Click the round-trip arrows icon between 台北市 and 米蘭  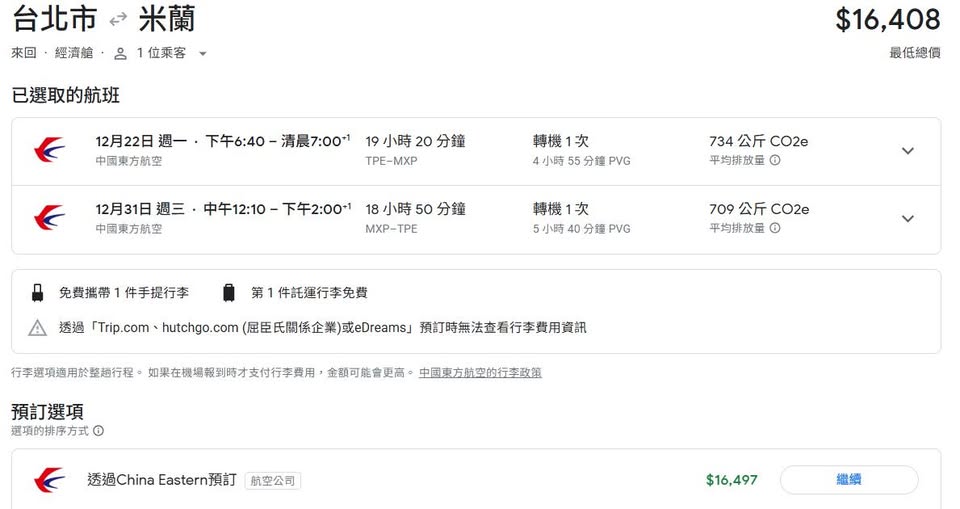tap(119, 19)
